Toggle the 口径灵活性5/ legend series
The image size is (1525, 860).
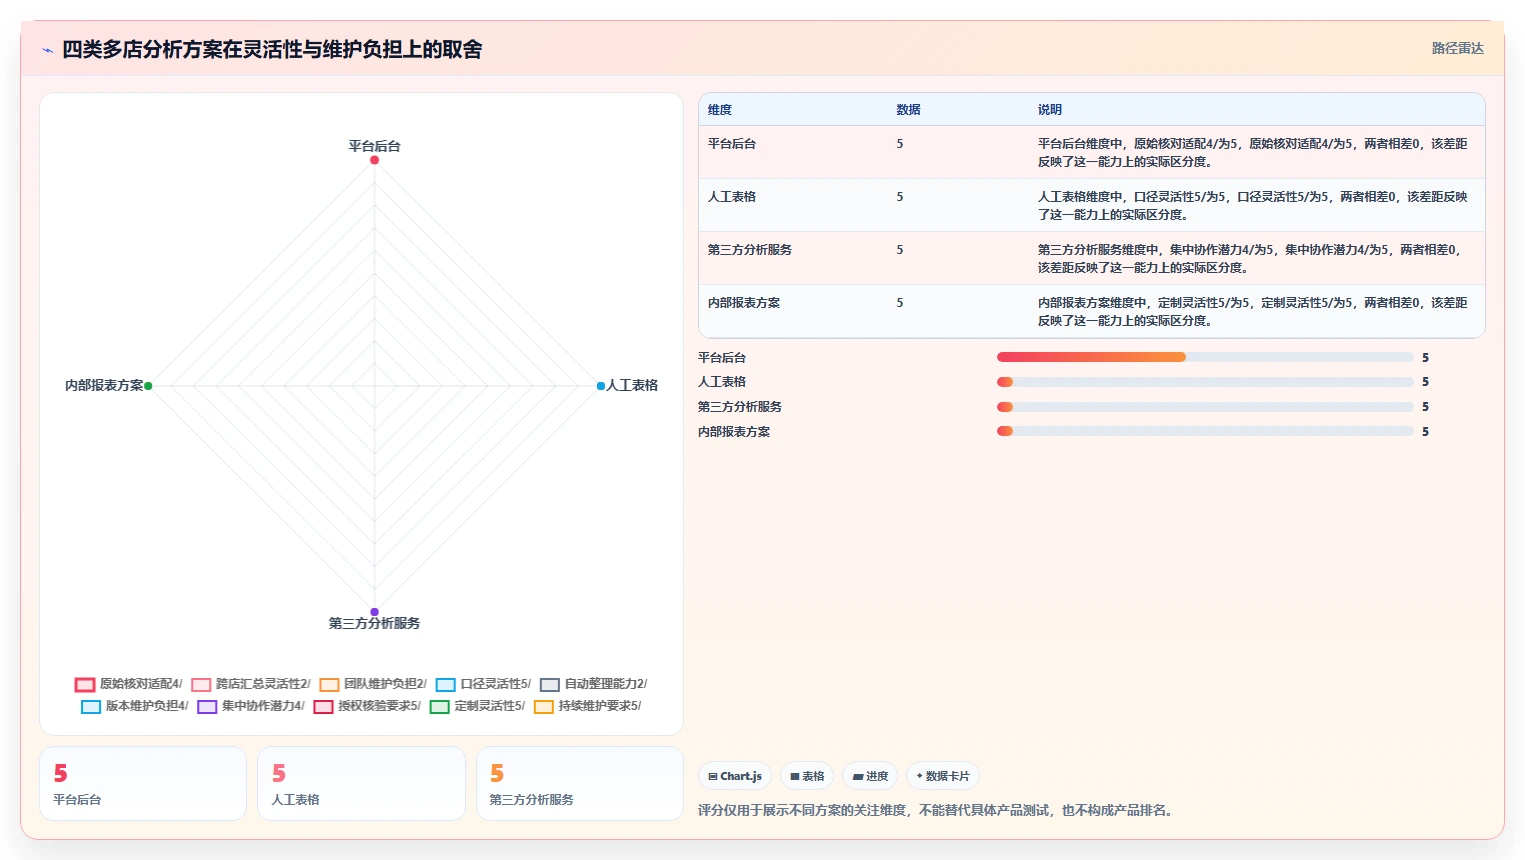tap(483, 684)
